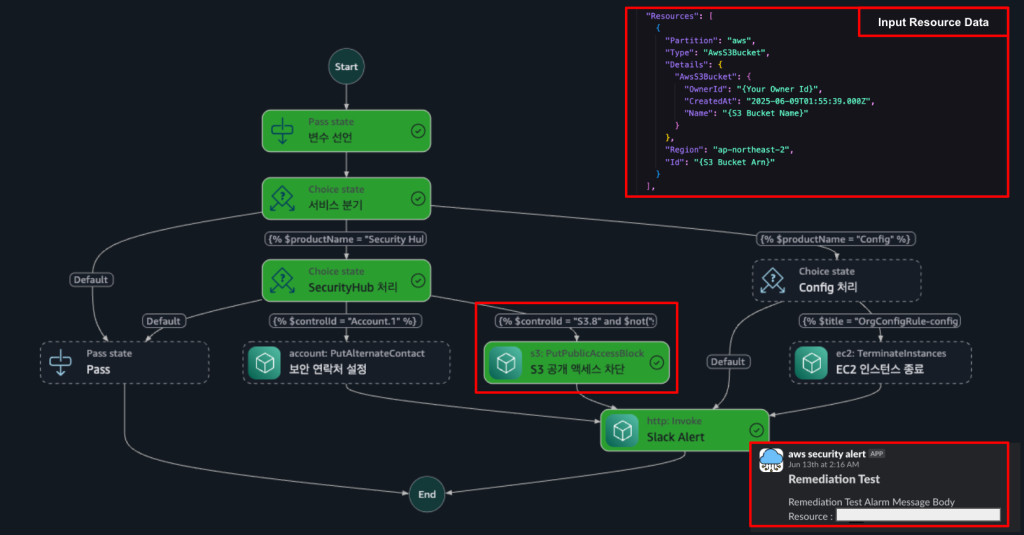Click the Jun 13th at 2:16 AM timestamp

coord(824,464)
